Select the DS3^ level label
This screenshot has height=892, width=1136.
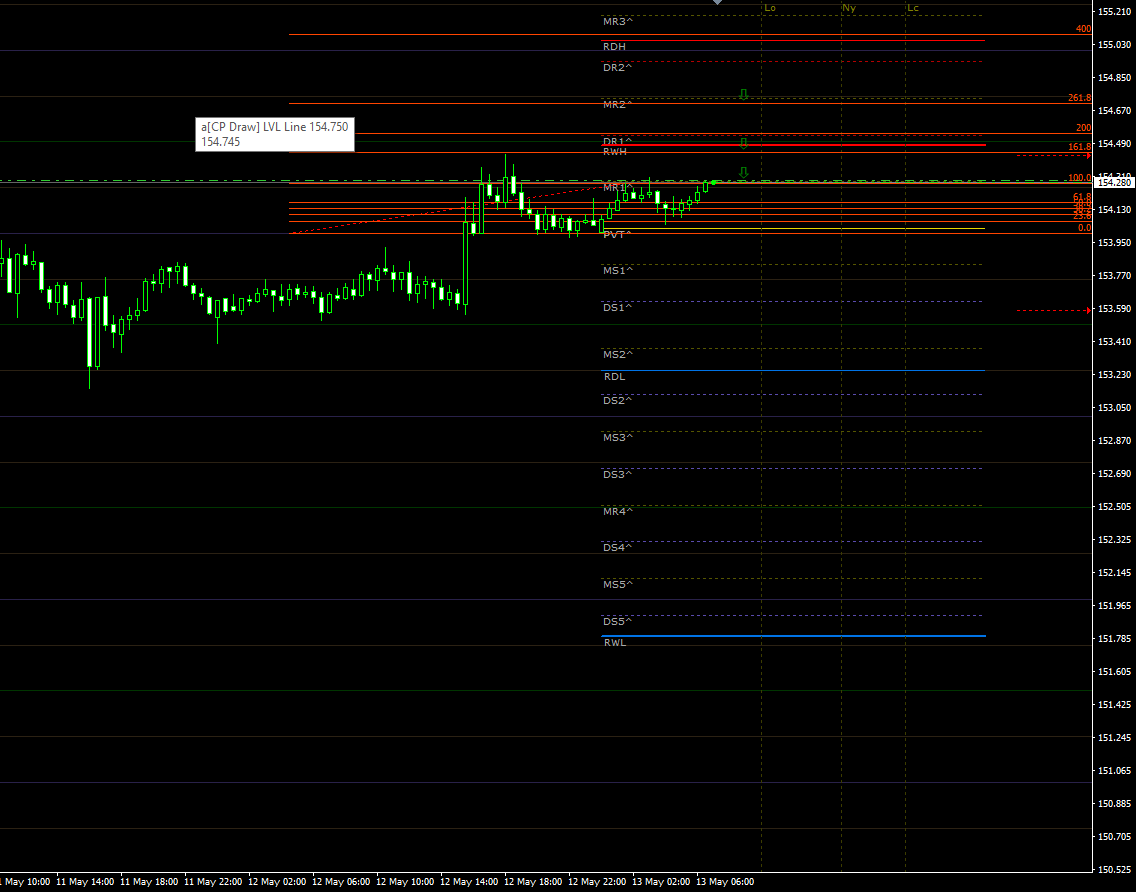[617, 475]
